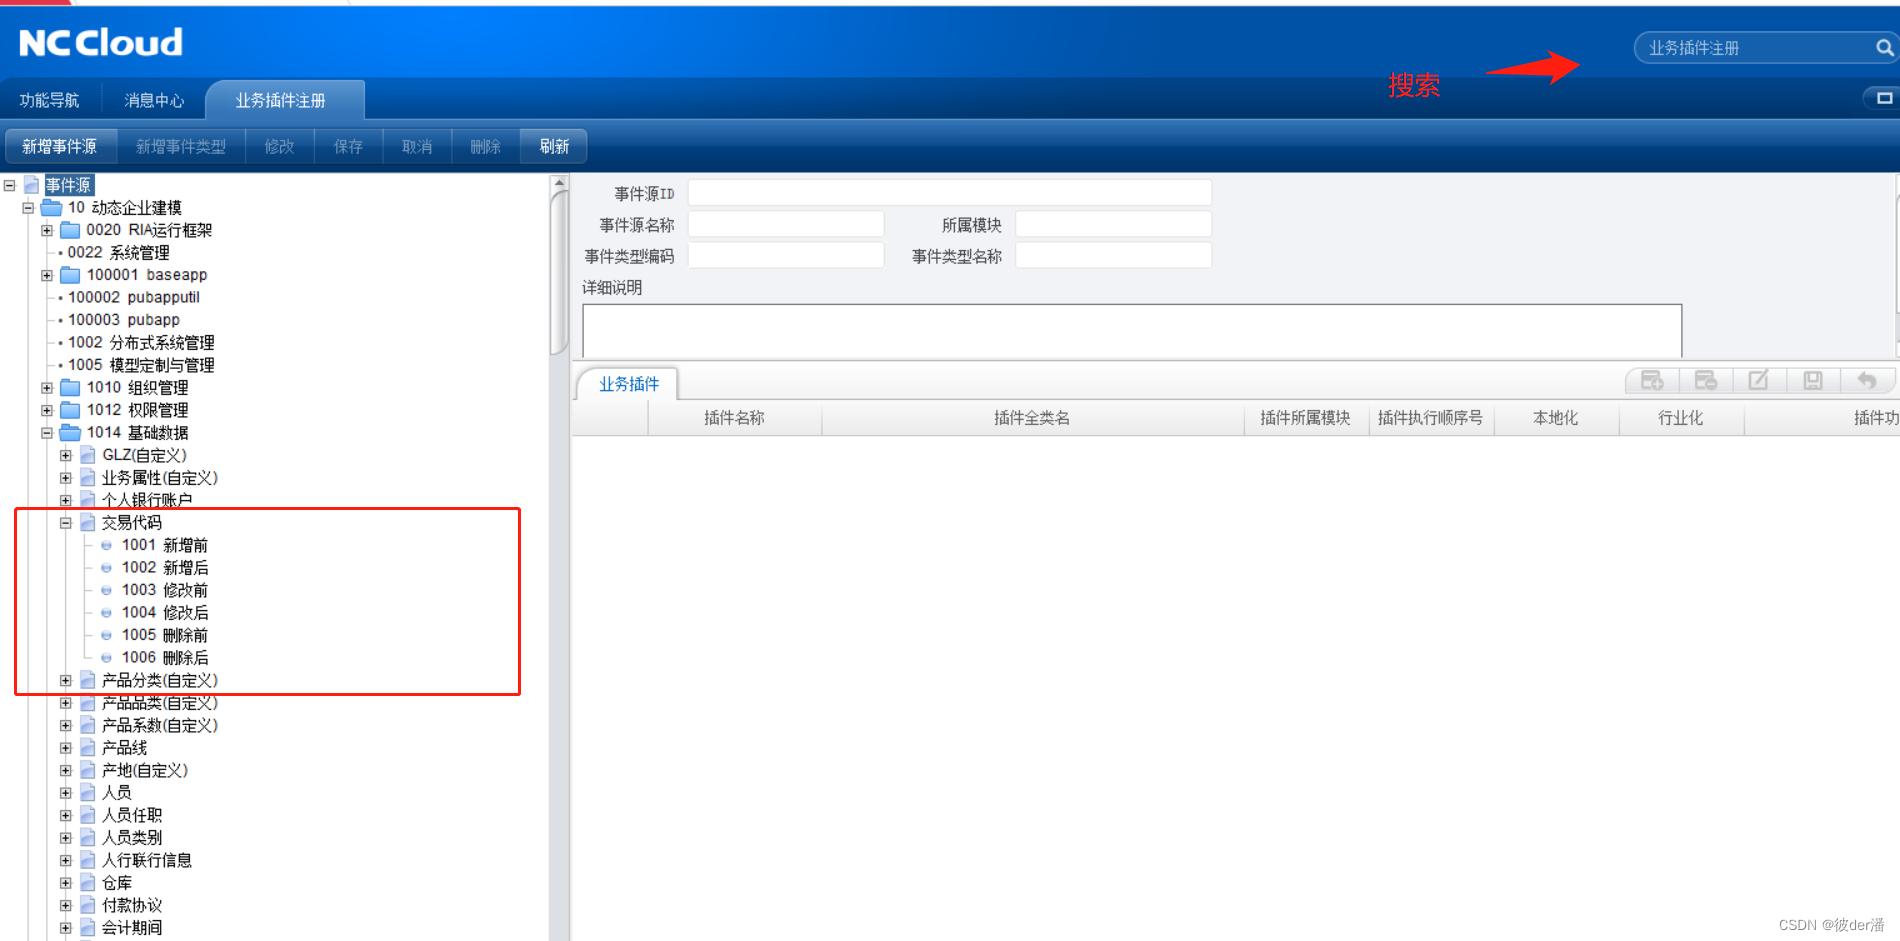Click the search magnifier icon
This screenshot has height=941, width=1900.
click(1884, 47)
